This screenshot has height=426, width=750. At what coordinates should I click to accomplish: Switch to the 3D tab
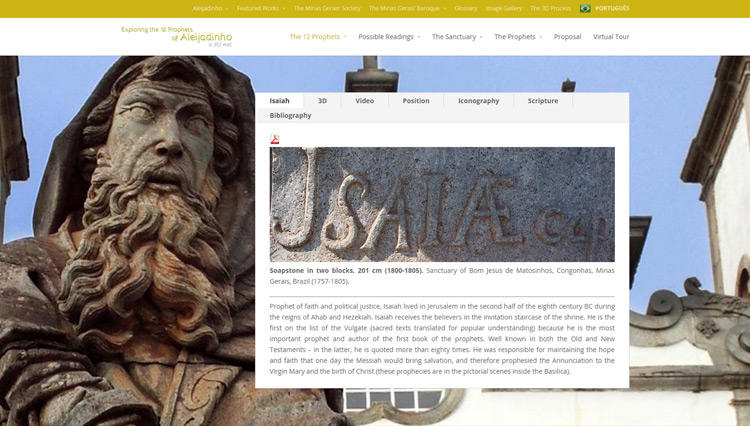pos(322,100)
